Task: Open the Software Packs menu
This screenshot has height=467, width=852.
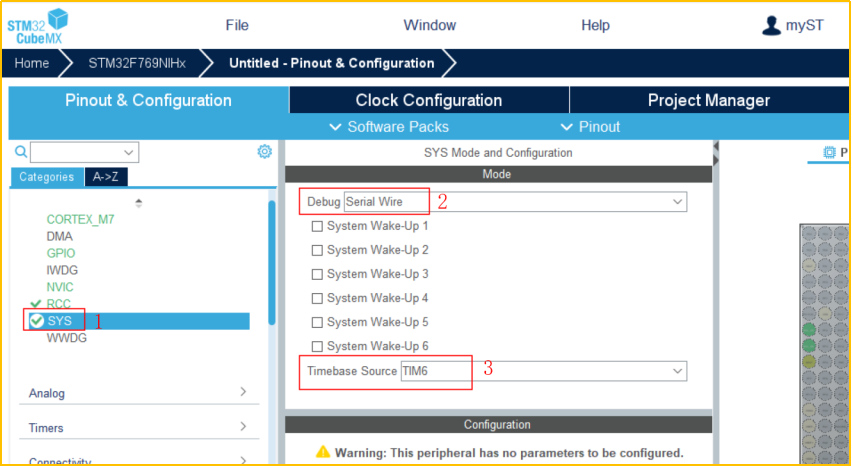Action: [x=389, y=127]
